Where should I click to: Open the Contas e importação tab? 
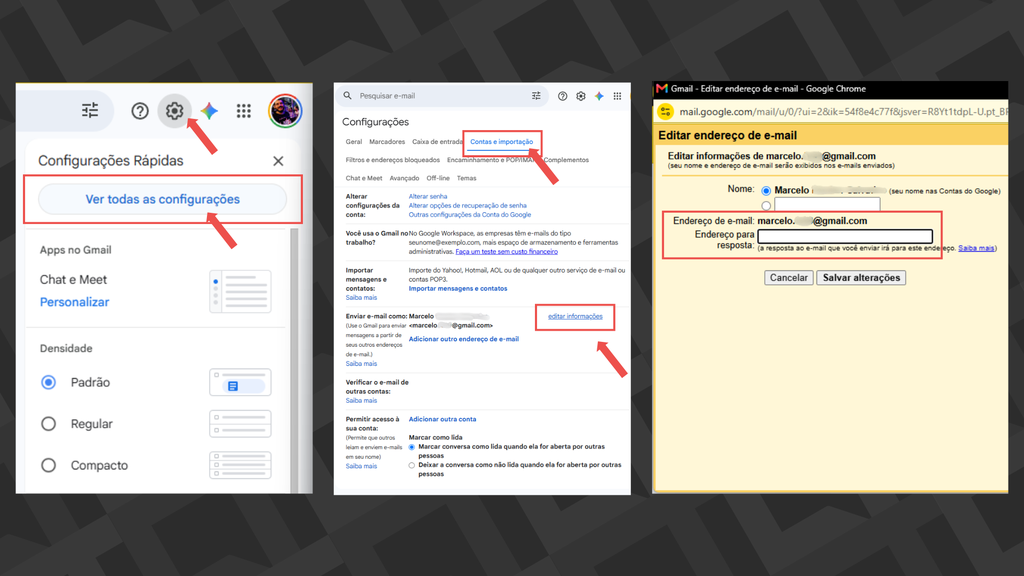(x=502, y=142)
